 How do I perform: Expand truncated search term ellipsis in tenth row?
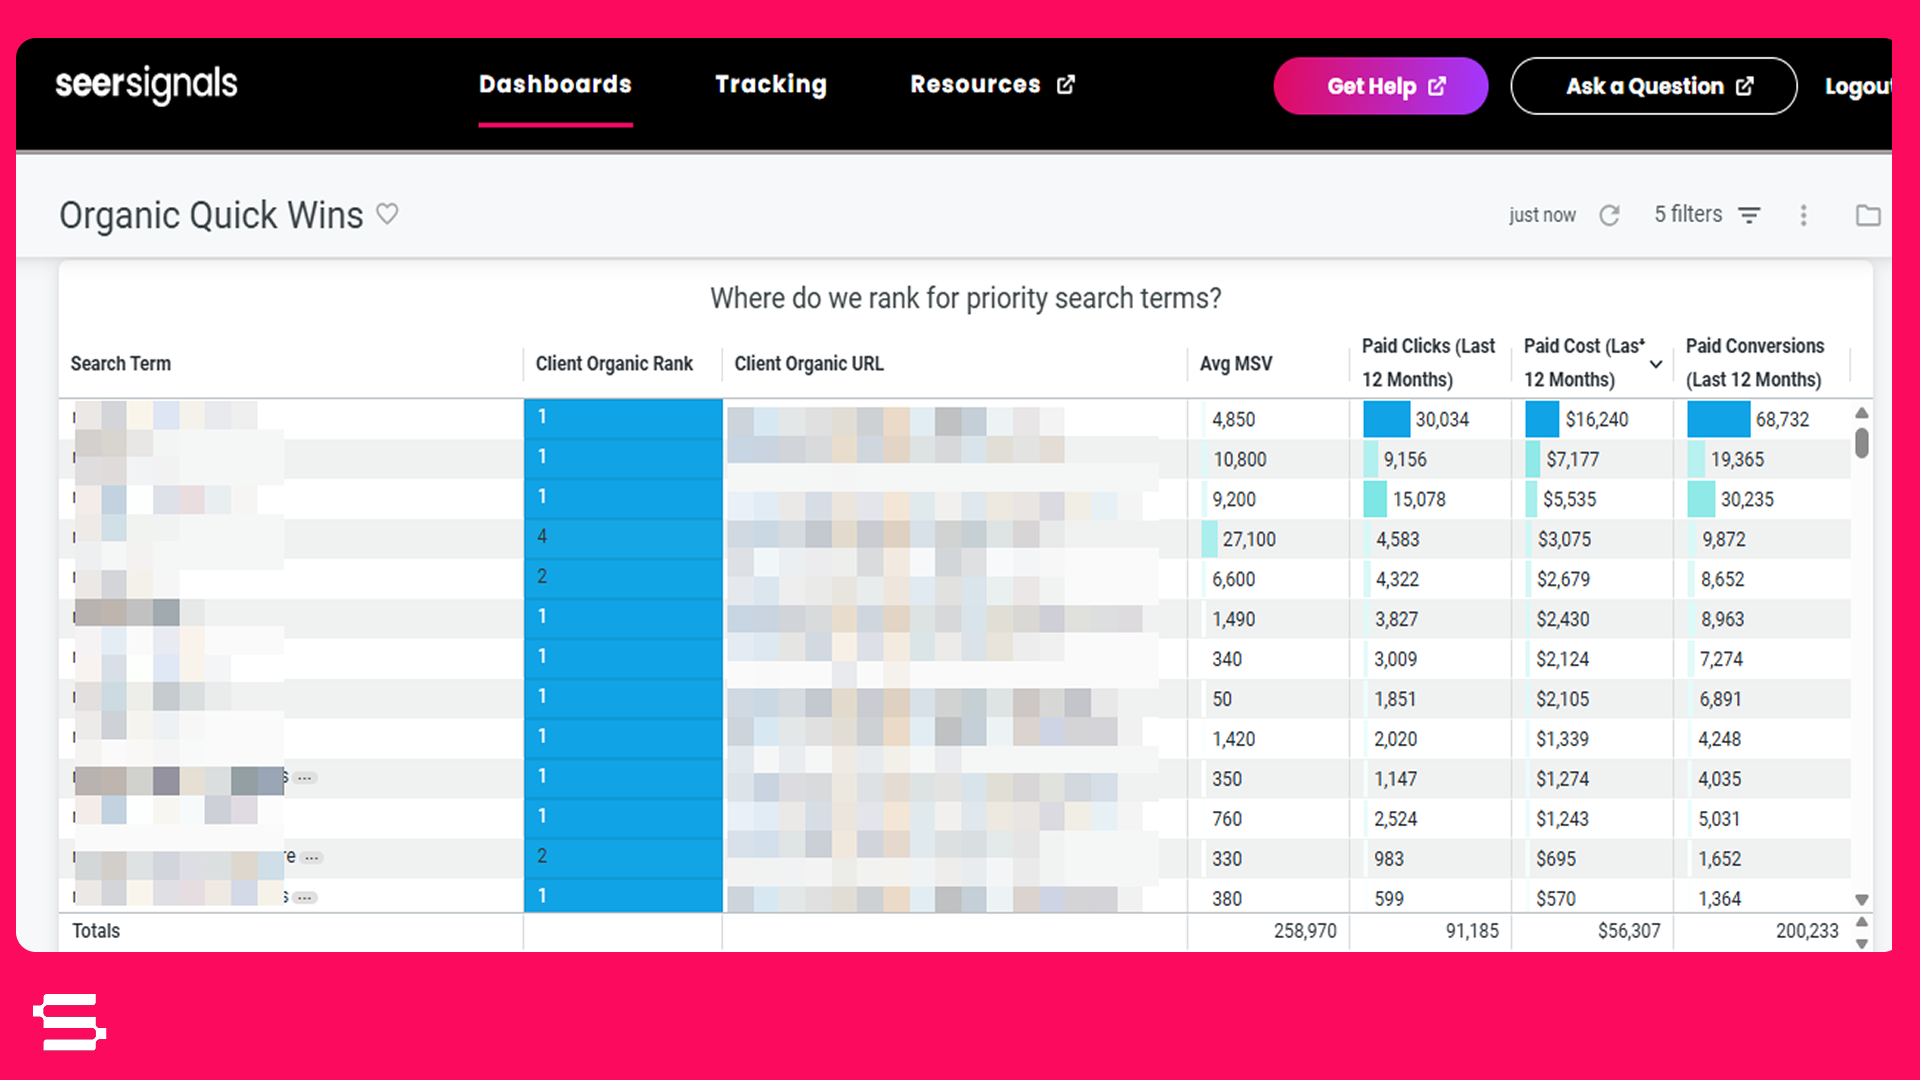click(306, 777)
